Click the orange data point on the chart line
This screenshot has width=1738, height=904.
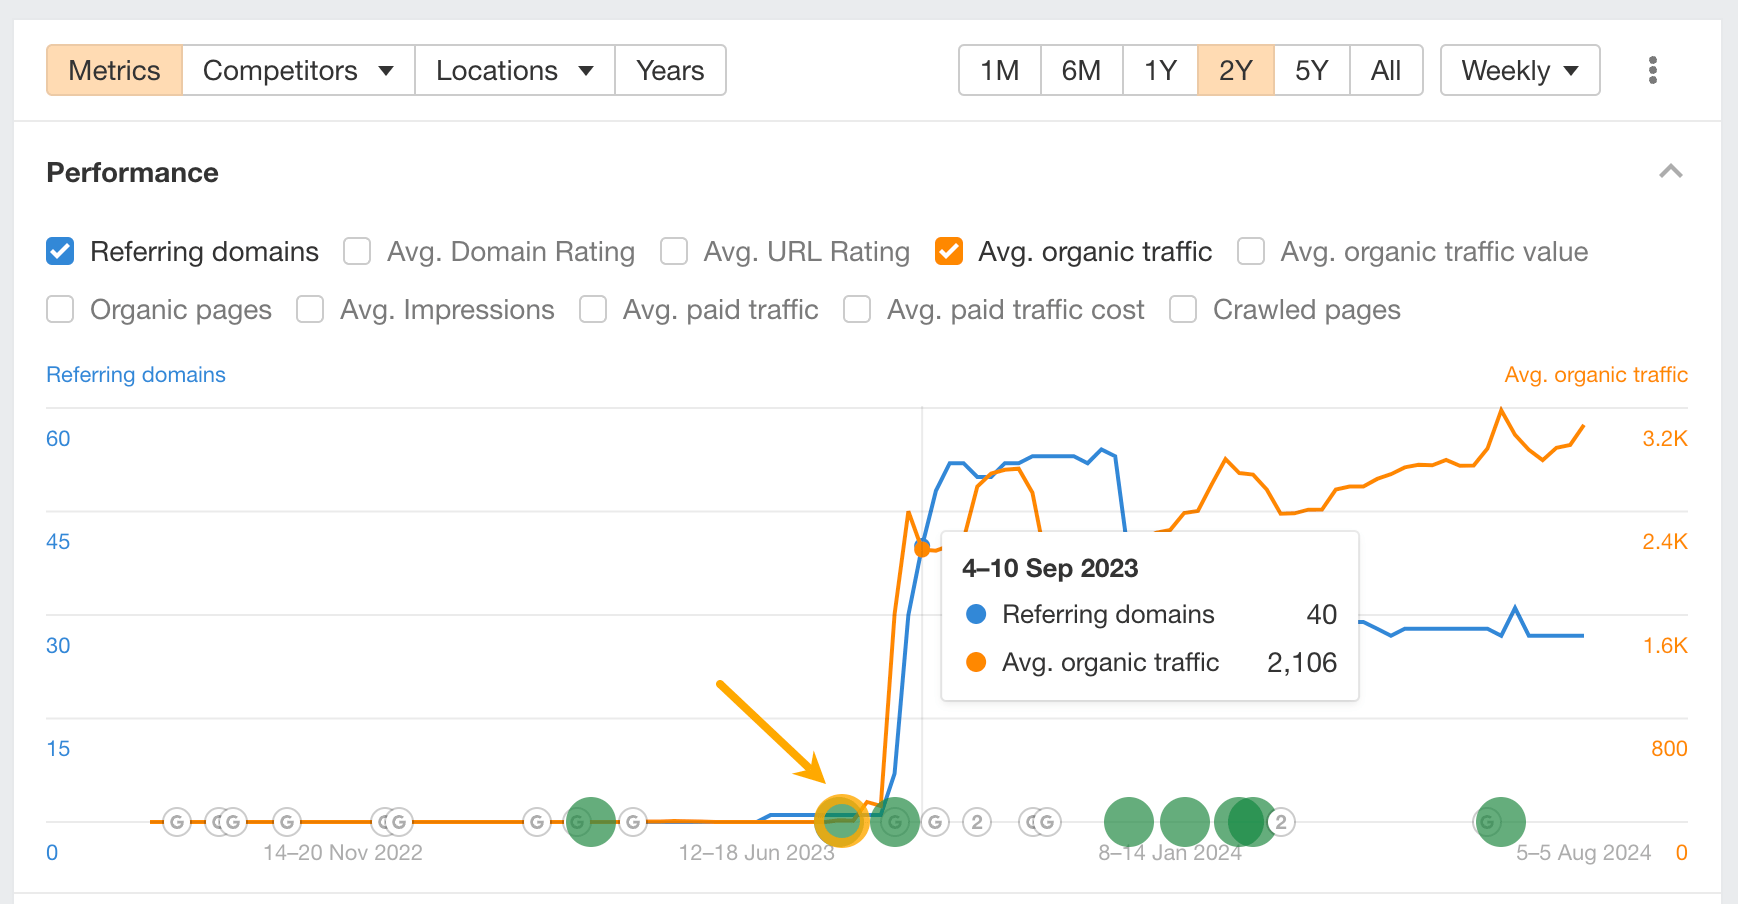(922, 549)
